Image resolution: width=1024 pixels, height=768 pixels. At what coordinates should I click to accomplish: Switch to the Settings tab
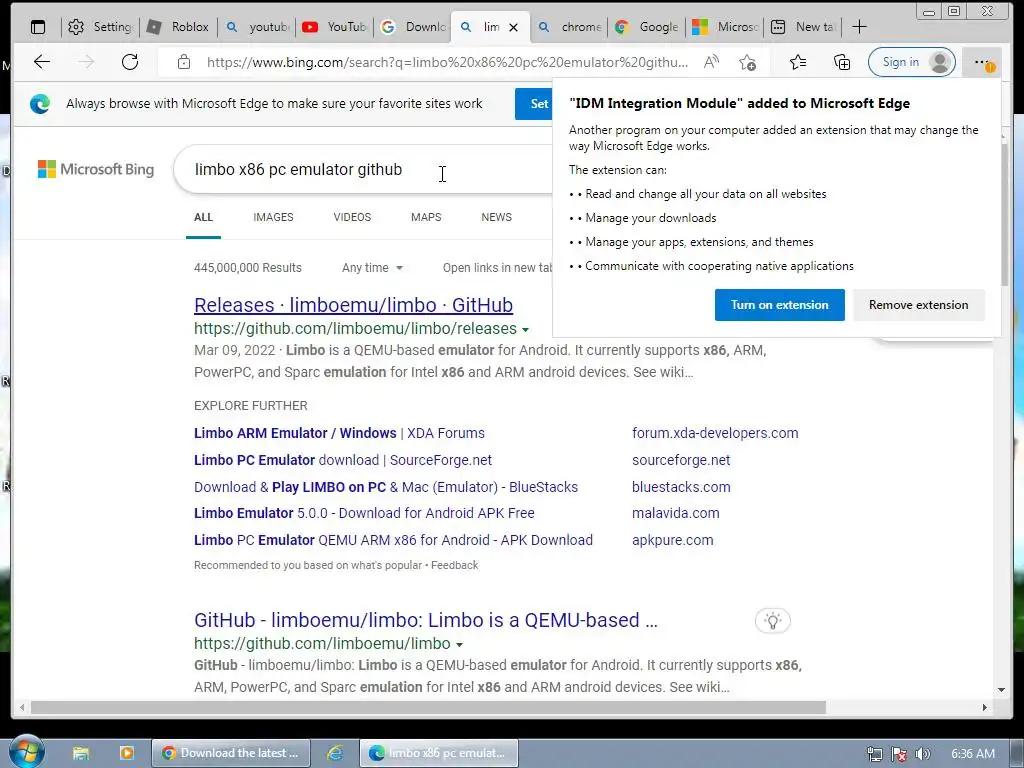(x=102, y=27)
